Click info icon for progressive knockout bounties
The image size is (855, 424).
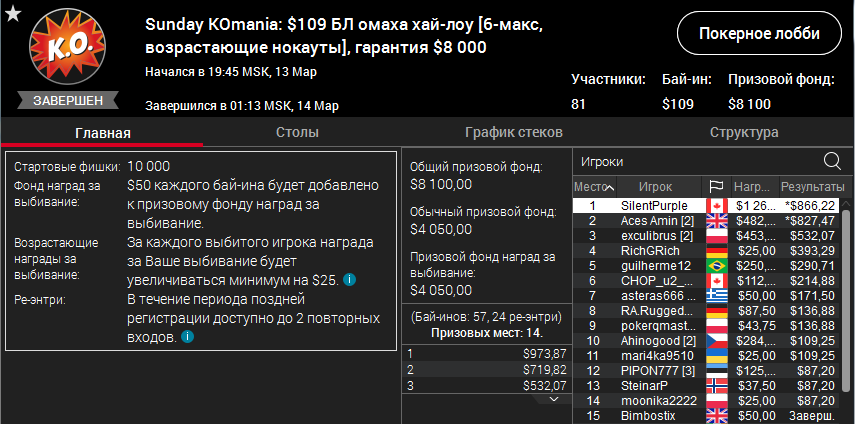pos(349,280)
